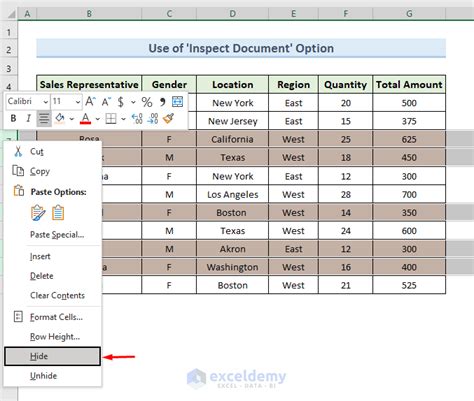Click the Increase Font Size icon
This screenshot has height=401, width=474.
(x=91, y=101)
